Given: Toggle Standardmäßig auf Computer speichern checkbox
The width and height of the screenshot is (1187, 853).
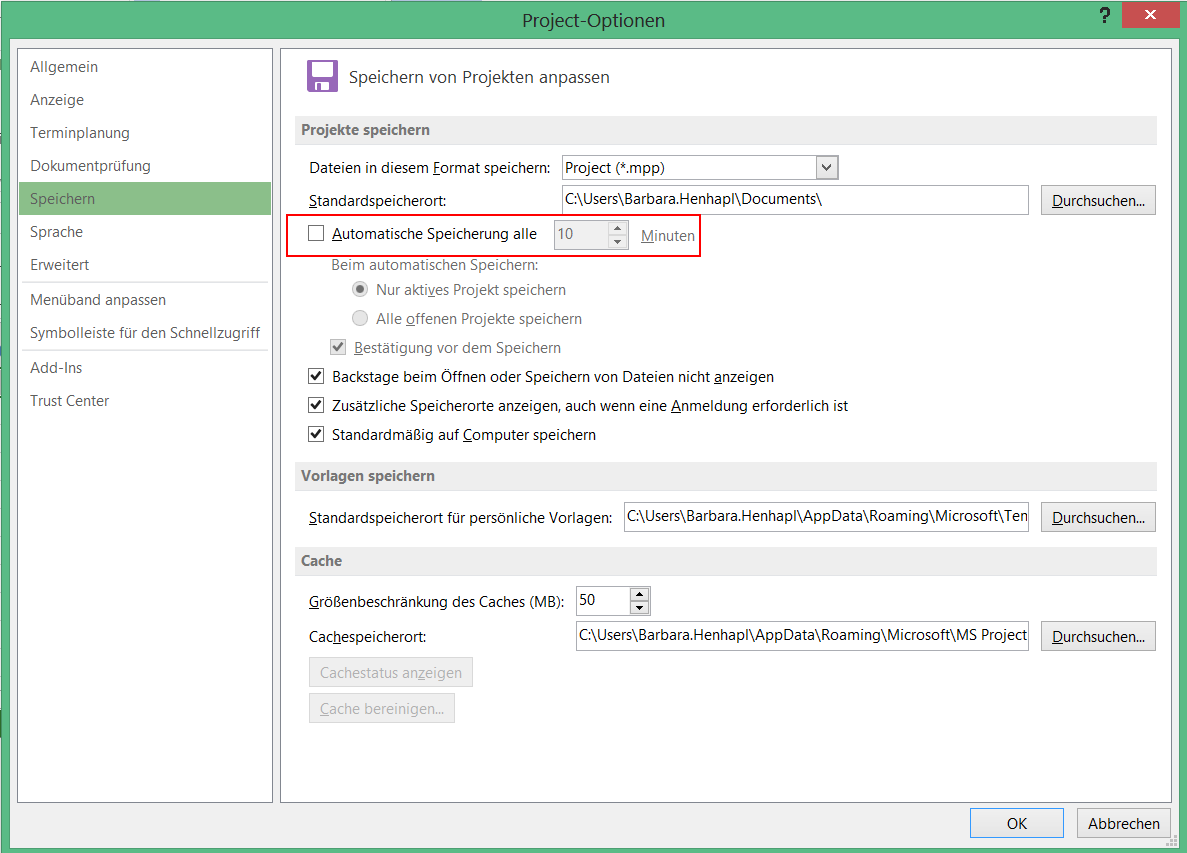Looking at the screenshot, I should (316, 435).
